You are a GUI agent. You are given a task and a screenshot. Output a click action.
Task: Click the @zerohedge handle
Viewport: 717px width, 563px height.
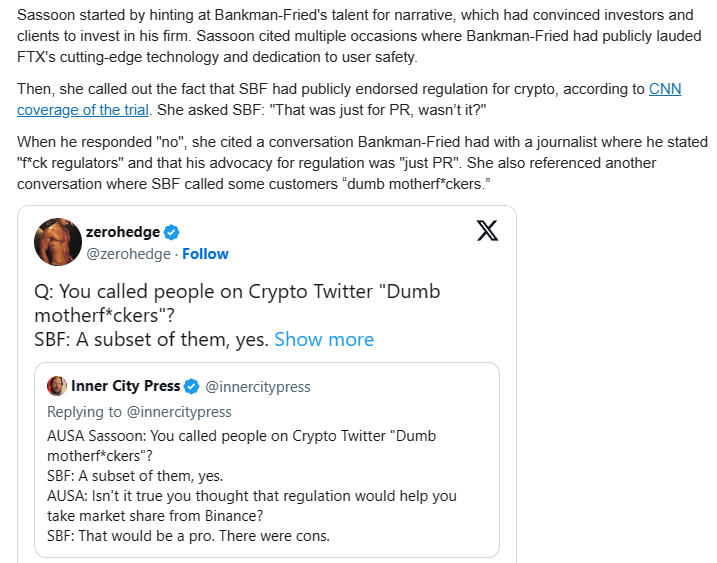click(x=128, y=254)
